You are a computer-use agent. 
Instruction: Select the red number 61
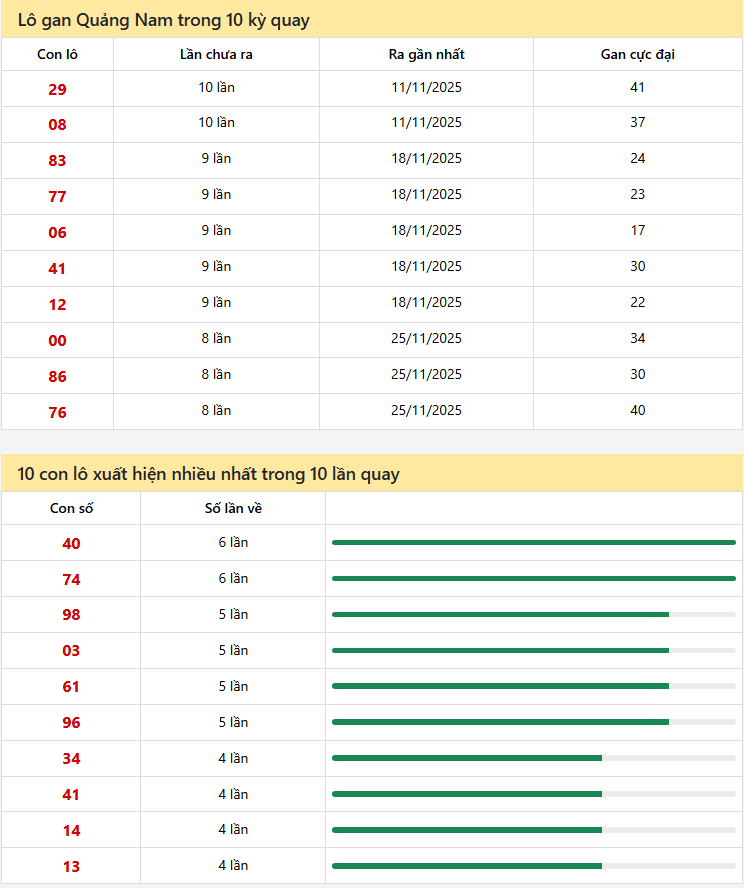(x=71, y=687)
